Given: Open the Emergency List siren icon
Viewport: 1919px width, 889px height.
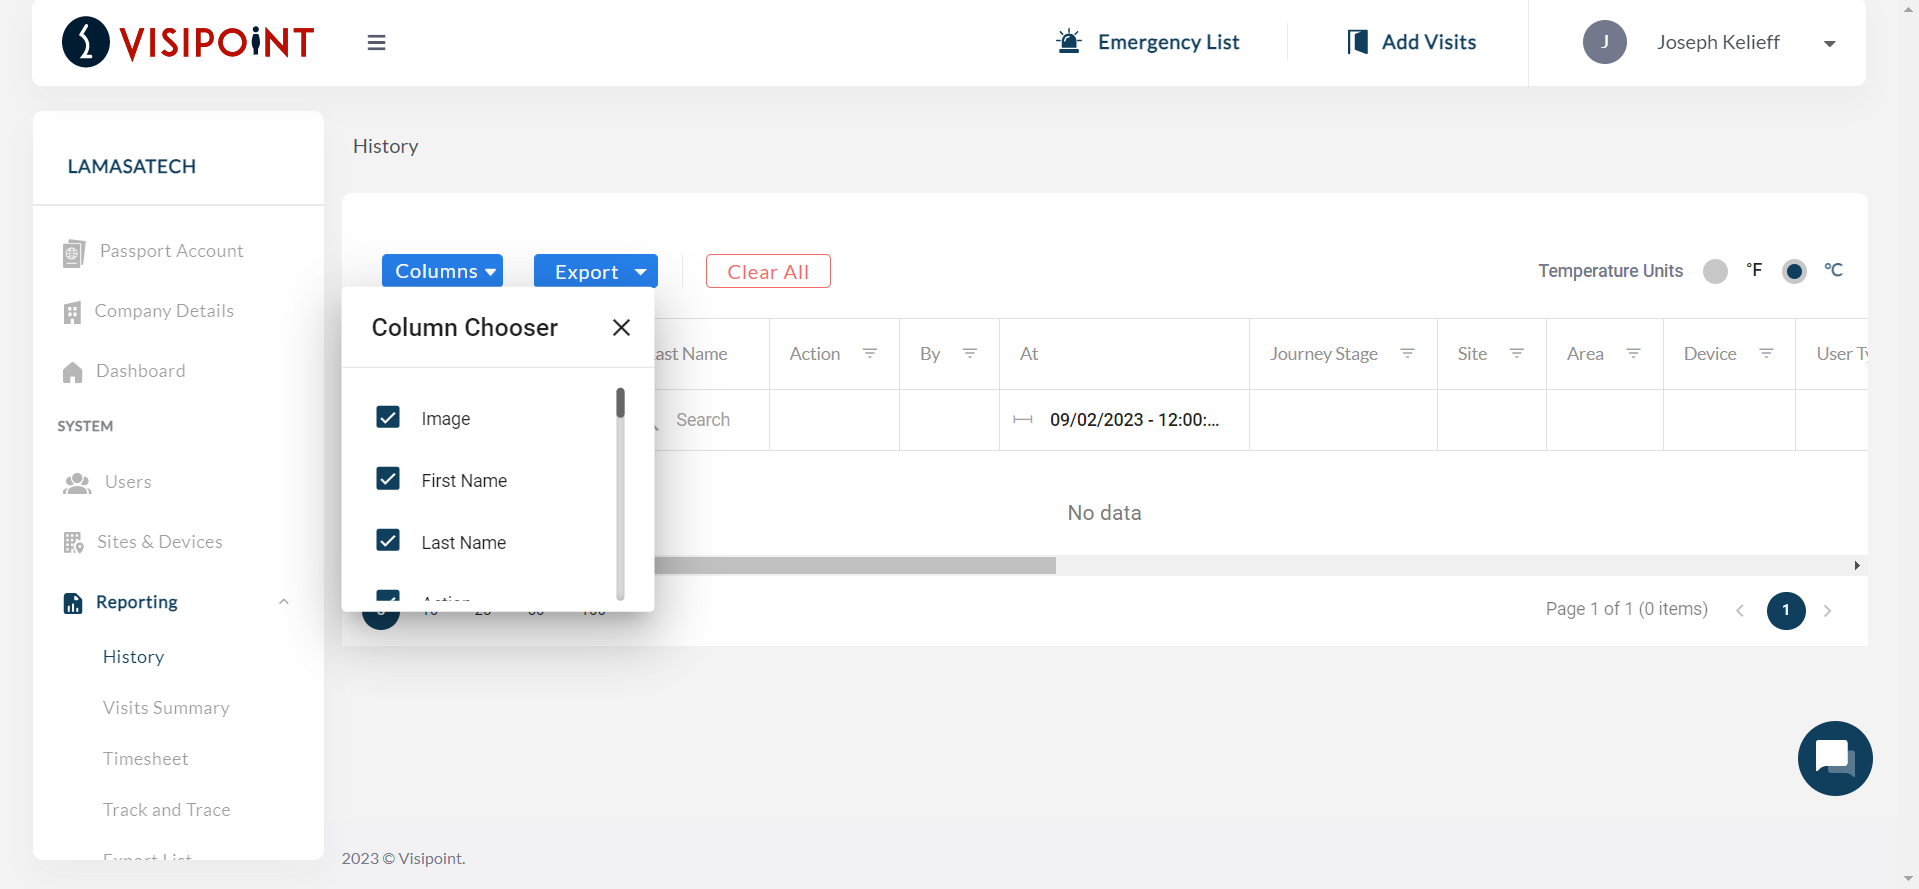Looking at the screenshot, I should [1069, 42].
